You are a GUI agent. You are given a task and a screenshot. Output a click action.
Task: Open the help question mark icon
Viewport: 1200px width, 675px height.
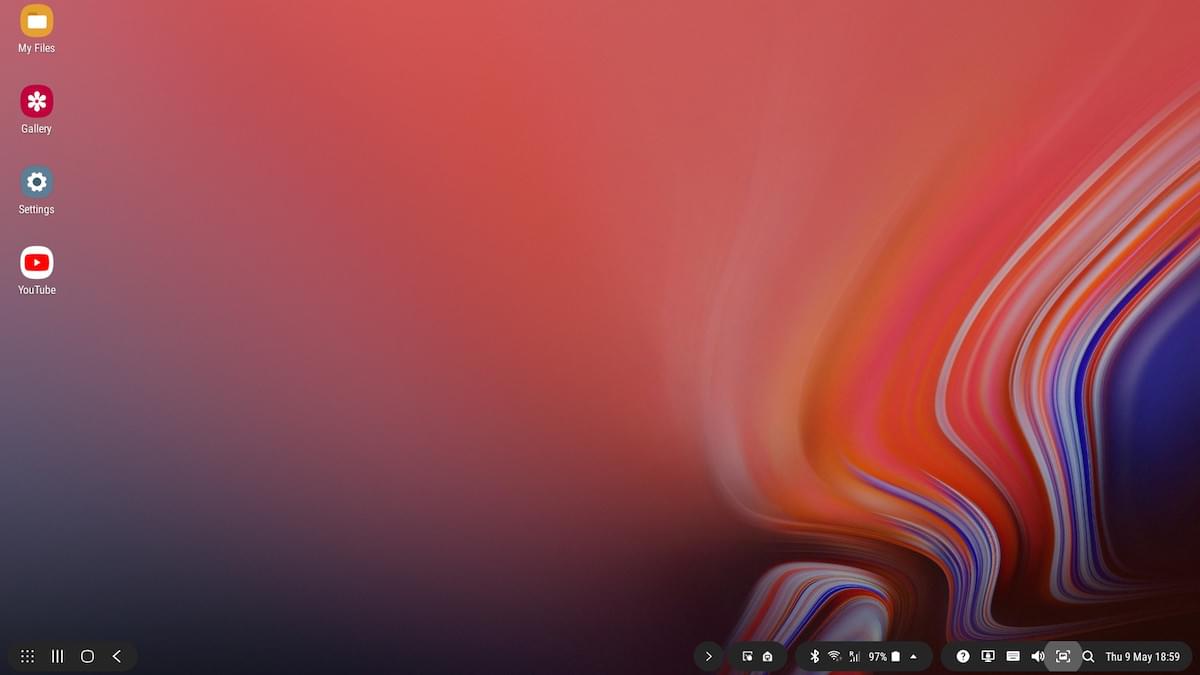(963, 656)
